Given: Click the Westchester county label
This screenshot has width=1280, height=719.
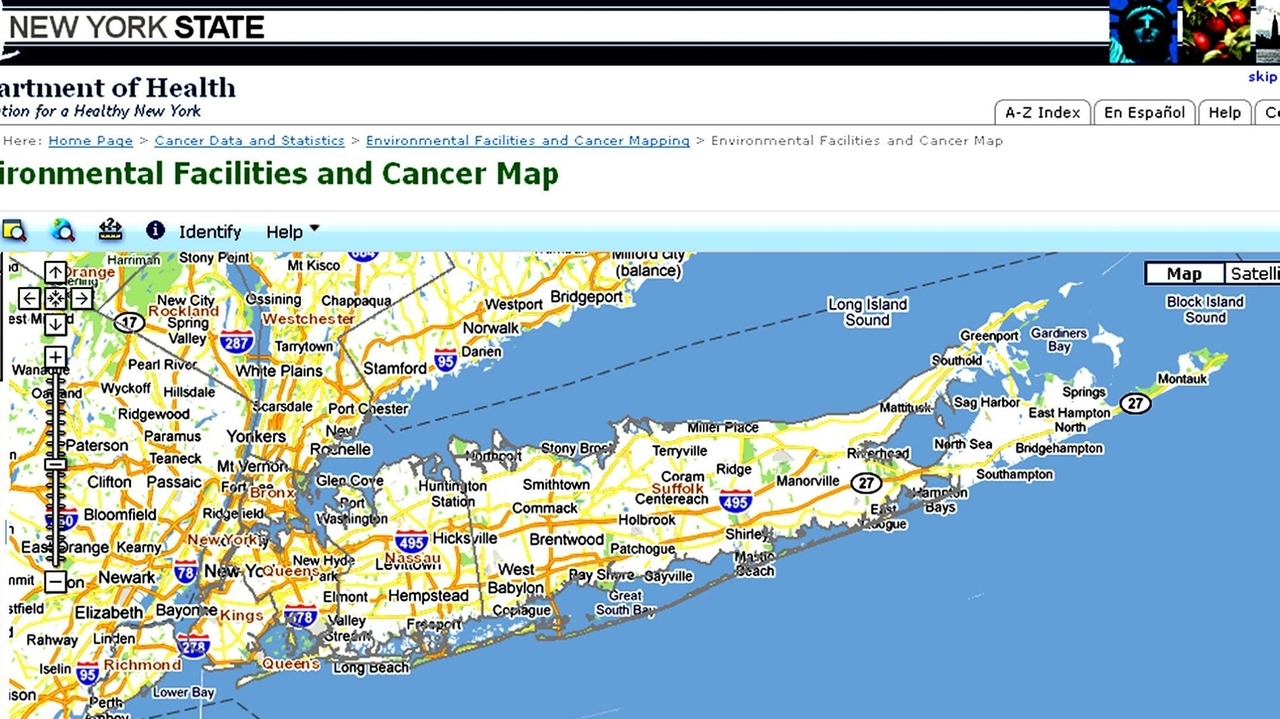Looking at the screenshot, I should coord(309,319).
